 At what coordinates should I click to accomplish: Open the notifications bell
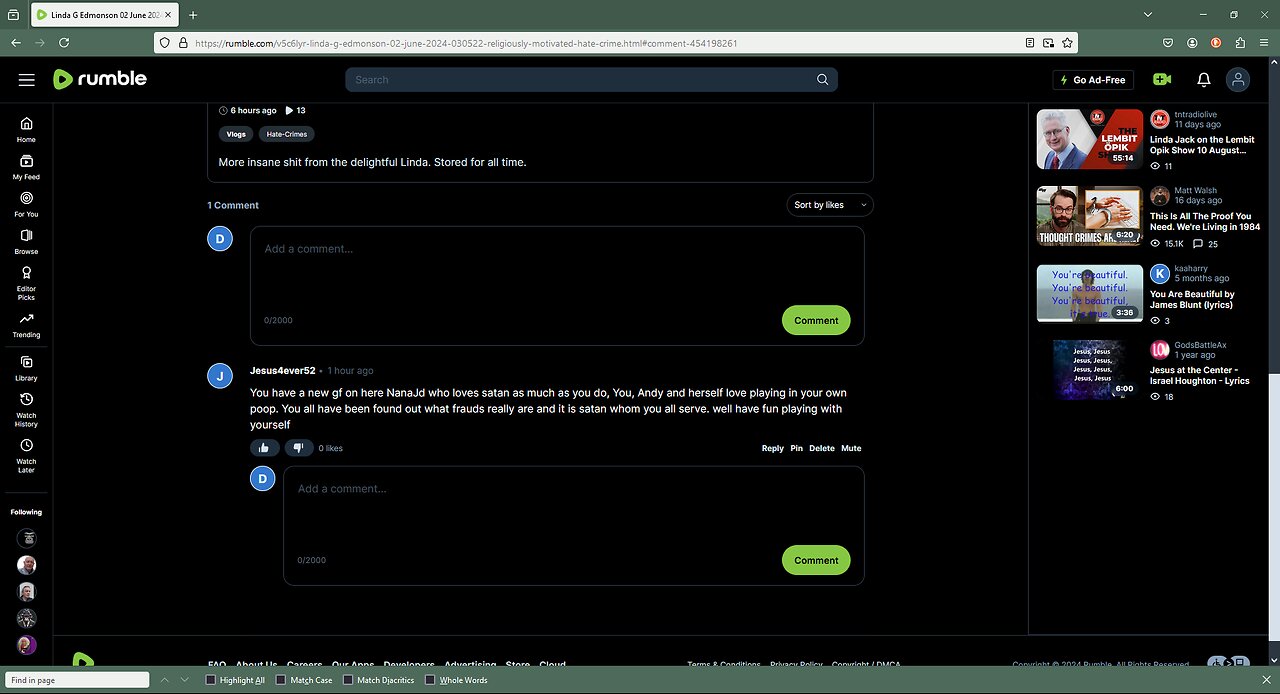tap(1203, 79)
